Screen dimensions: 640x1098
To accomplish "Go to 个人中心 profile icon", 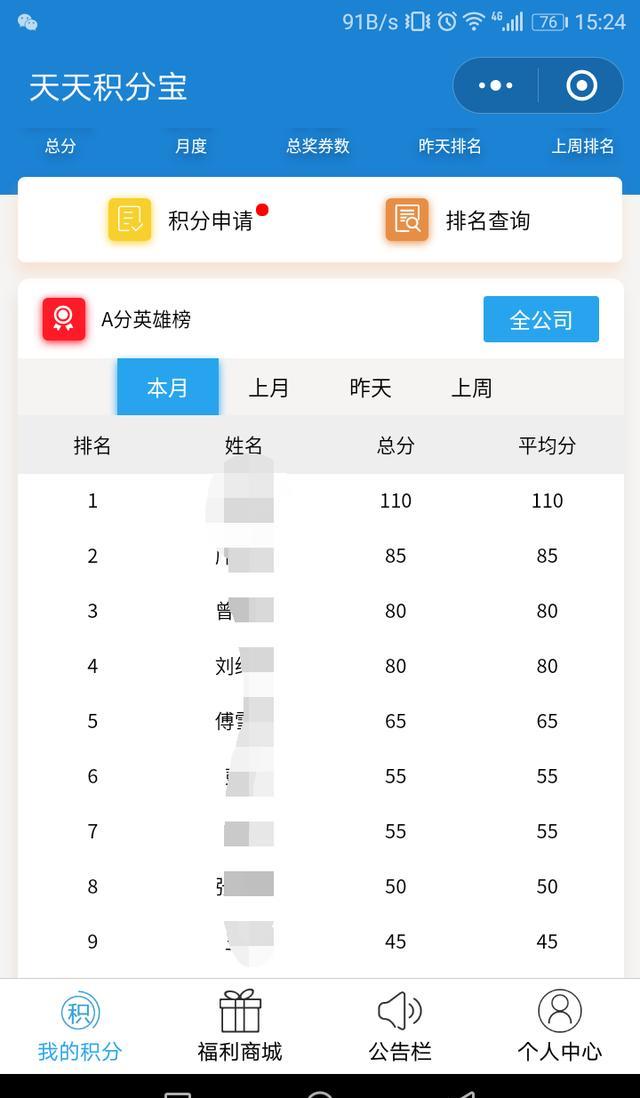I will [x=560, y=1012].
